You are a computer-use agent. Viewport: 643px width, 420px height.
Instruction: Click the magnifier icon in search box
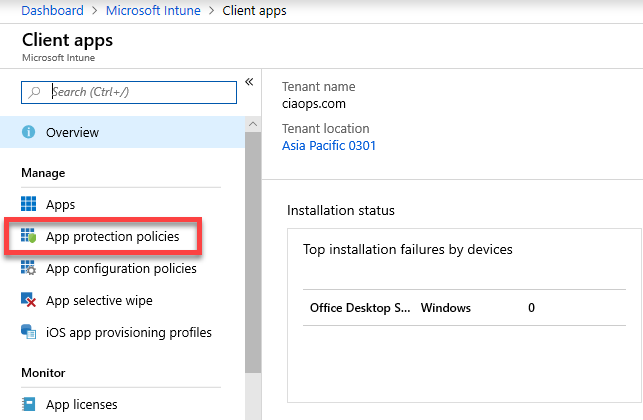tap(36, 92)
